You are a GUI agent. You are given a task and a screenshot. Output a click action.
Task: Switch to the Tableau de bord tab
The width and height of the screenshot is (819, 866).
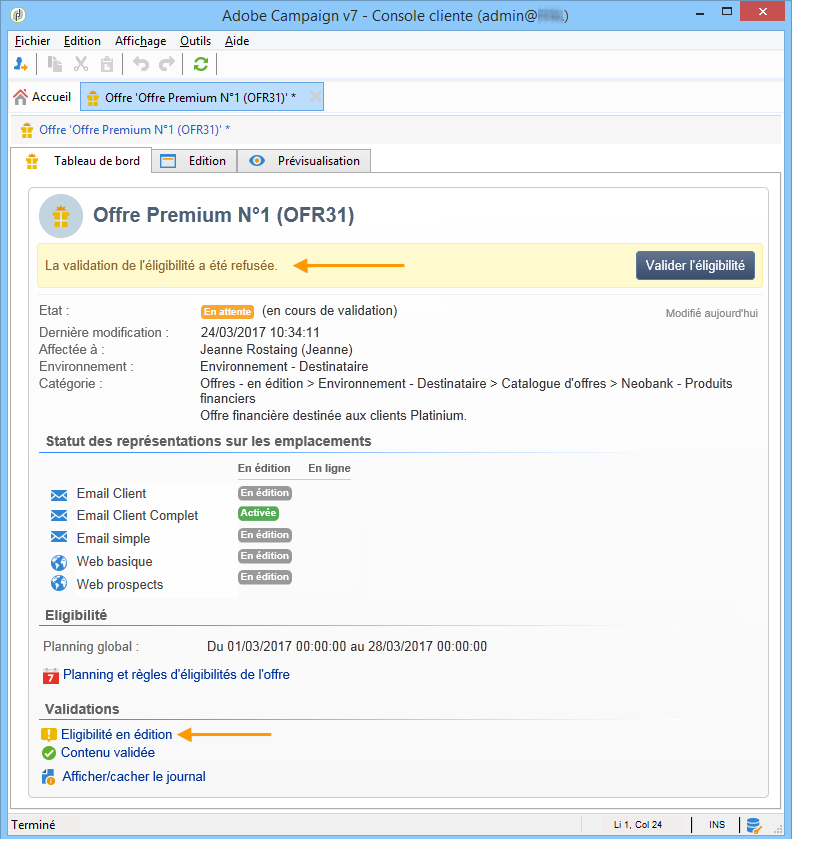pos(81,161)
